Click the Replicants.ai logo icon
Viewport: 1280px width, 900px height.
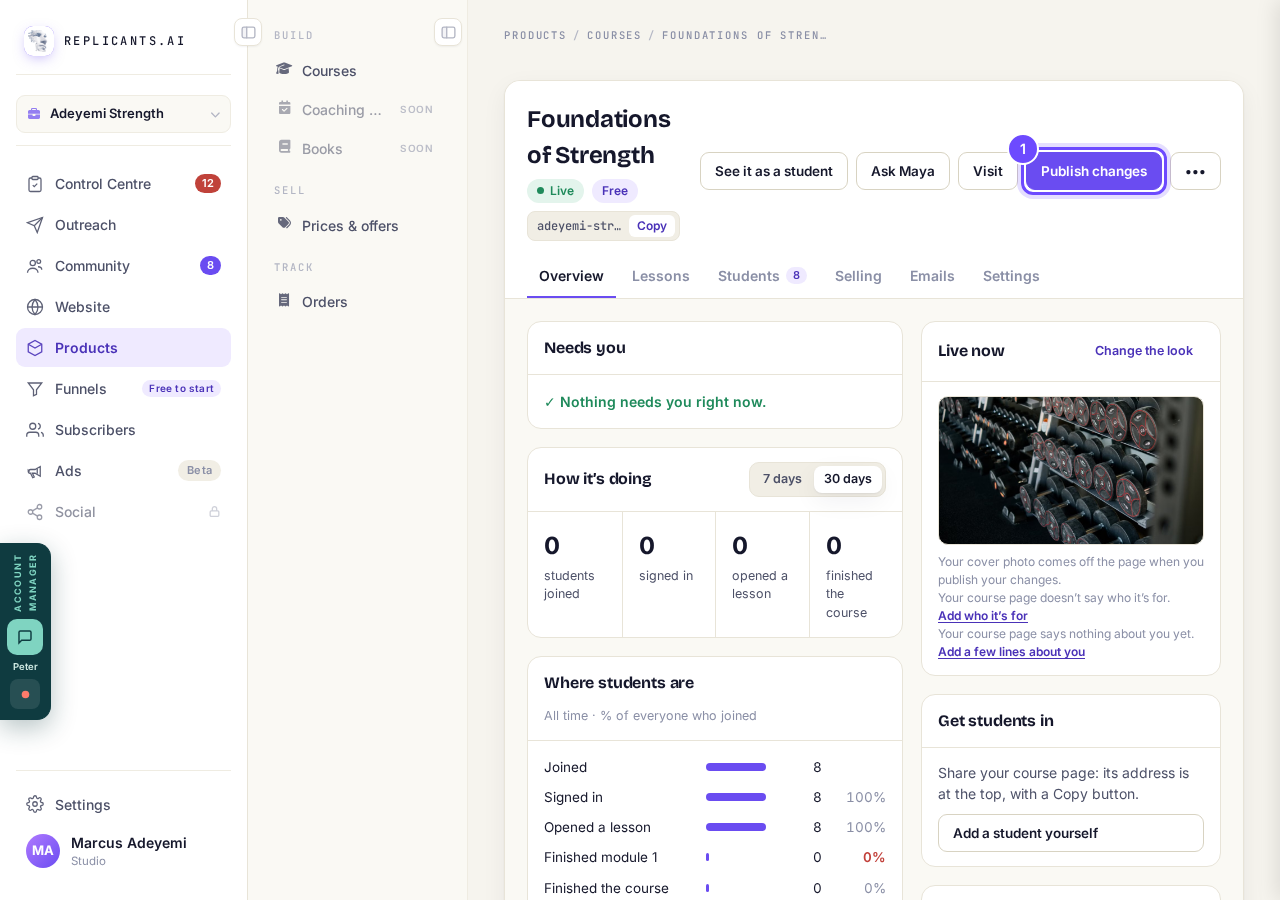tap(39, 41)
